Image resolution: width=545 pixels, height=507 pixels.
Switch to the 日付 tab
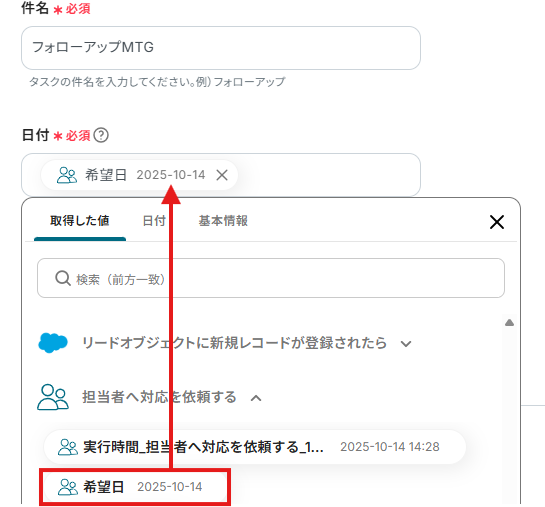(x=154, y=221)
